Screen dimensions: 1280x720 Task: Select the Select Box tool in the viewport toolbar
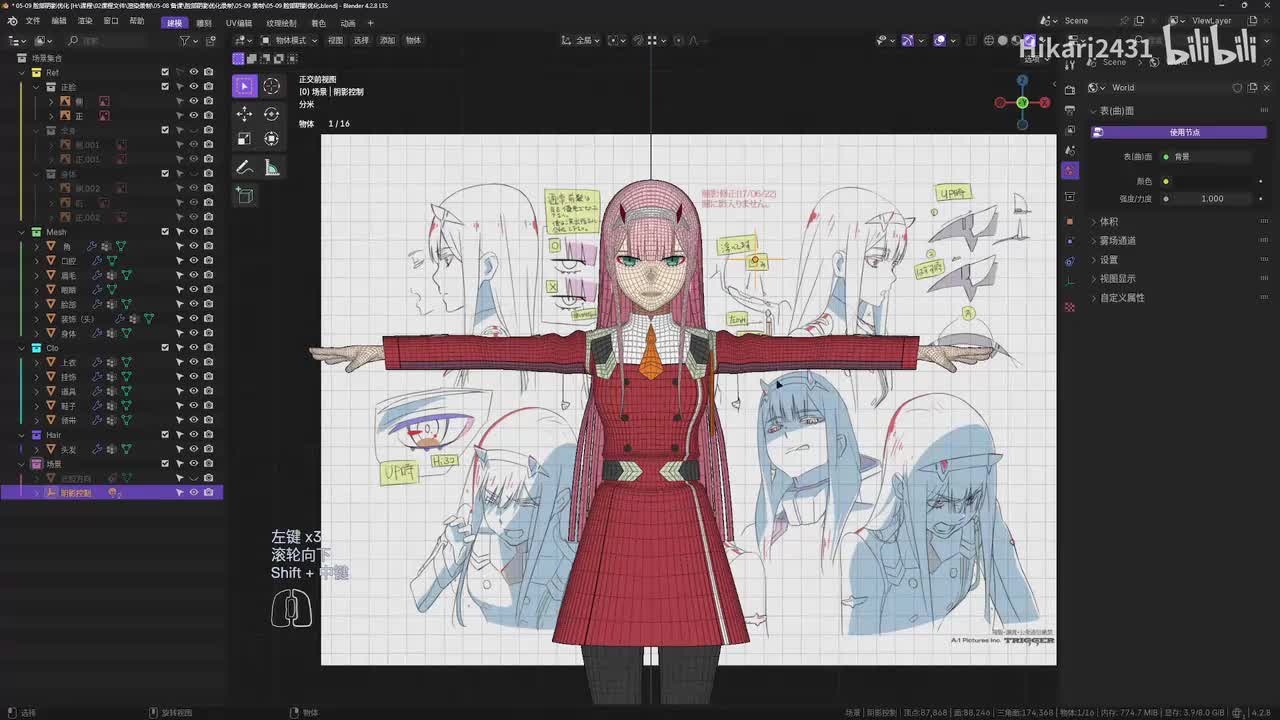click(245, 86)
